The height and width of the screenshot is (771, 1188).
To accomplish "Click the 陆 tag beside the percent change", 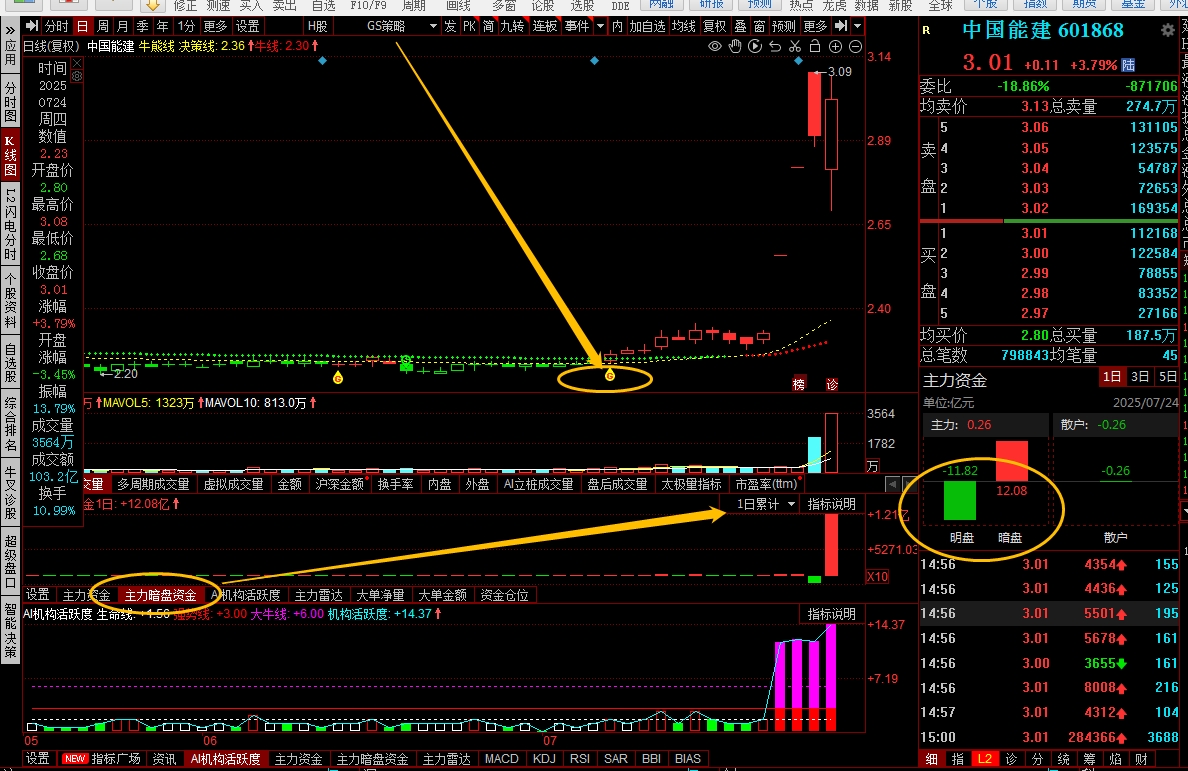I will (x=1128, y=65).
